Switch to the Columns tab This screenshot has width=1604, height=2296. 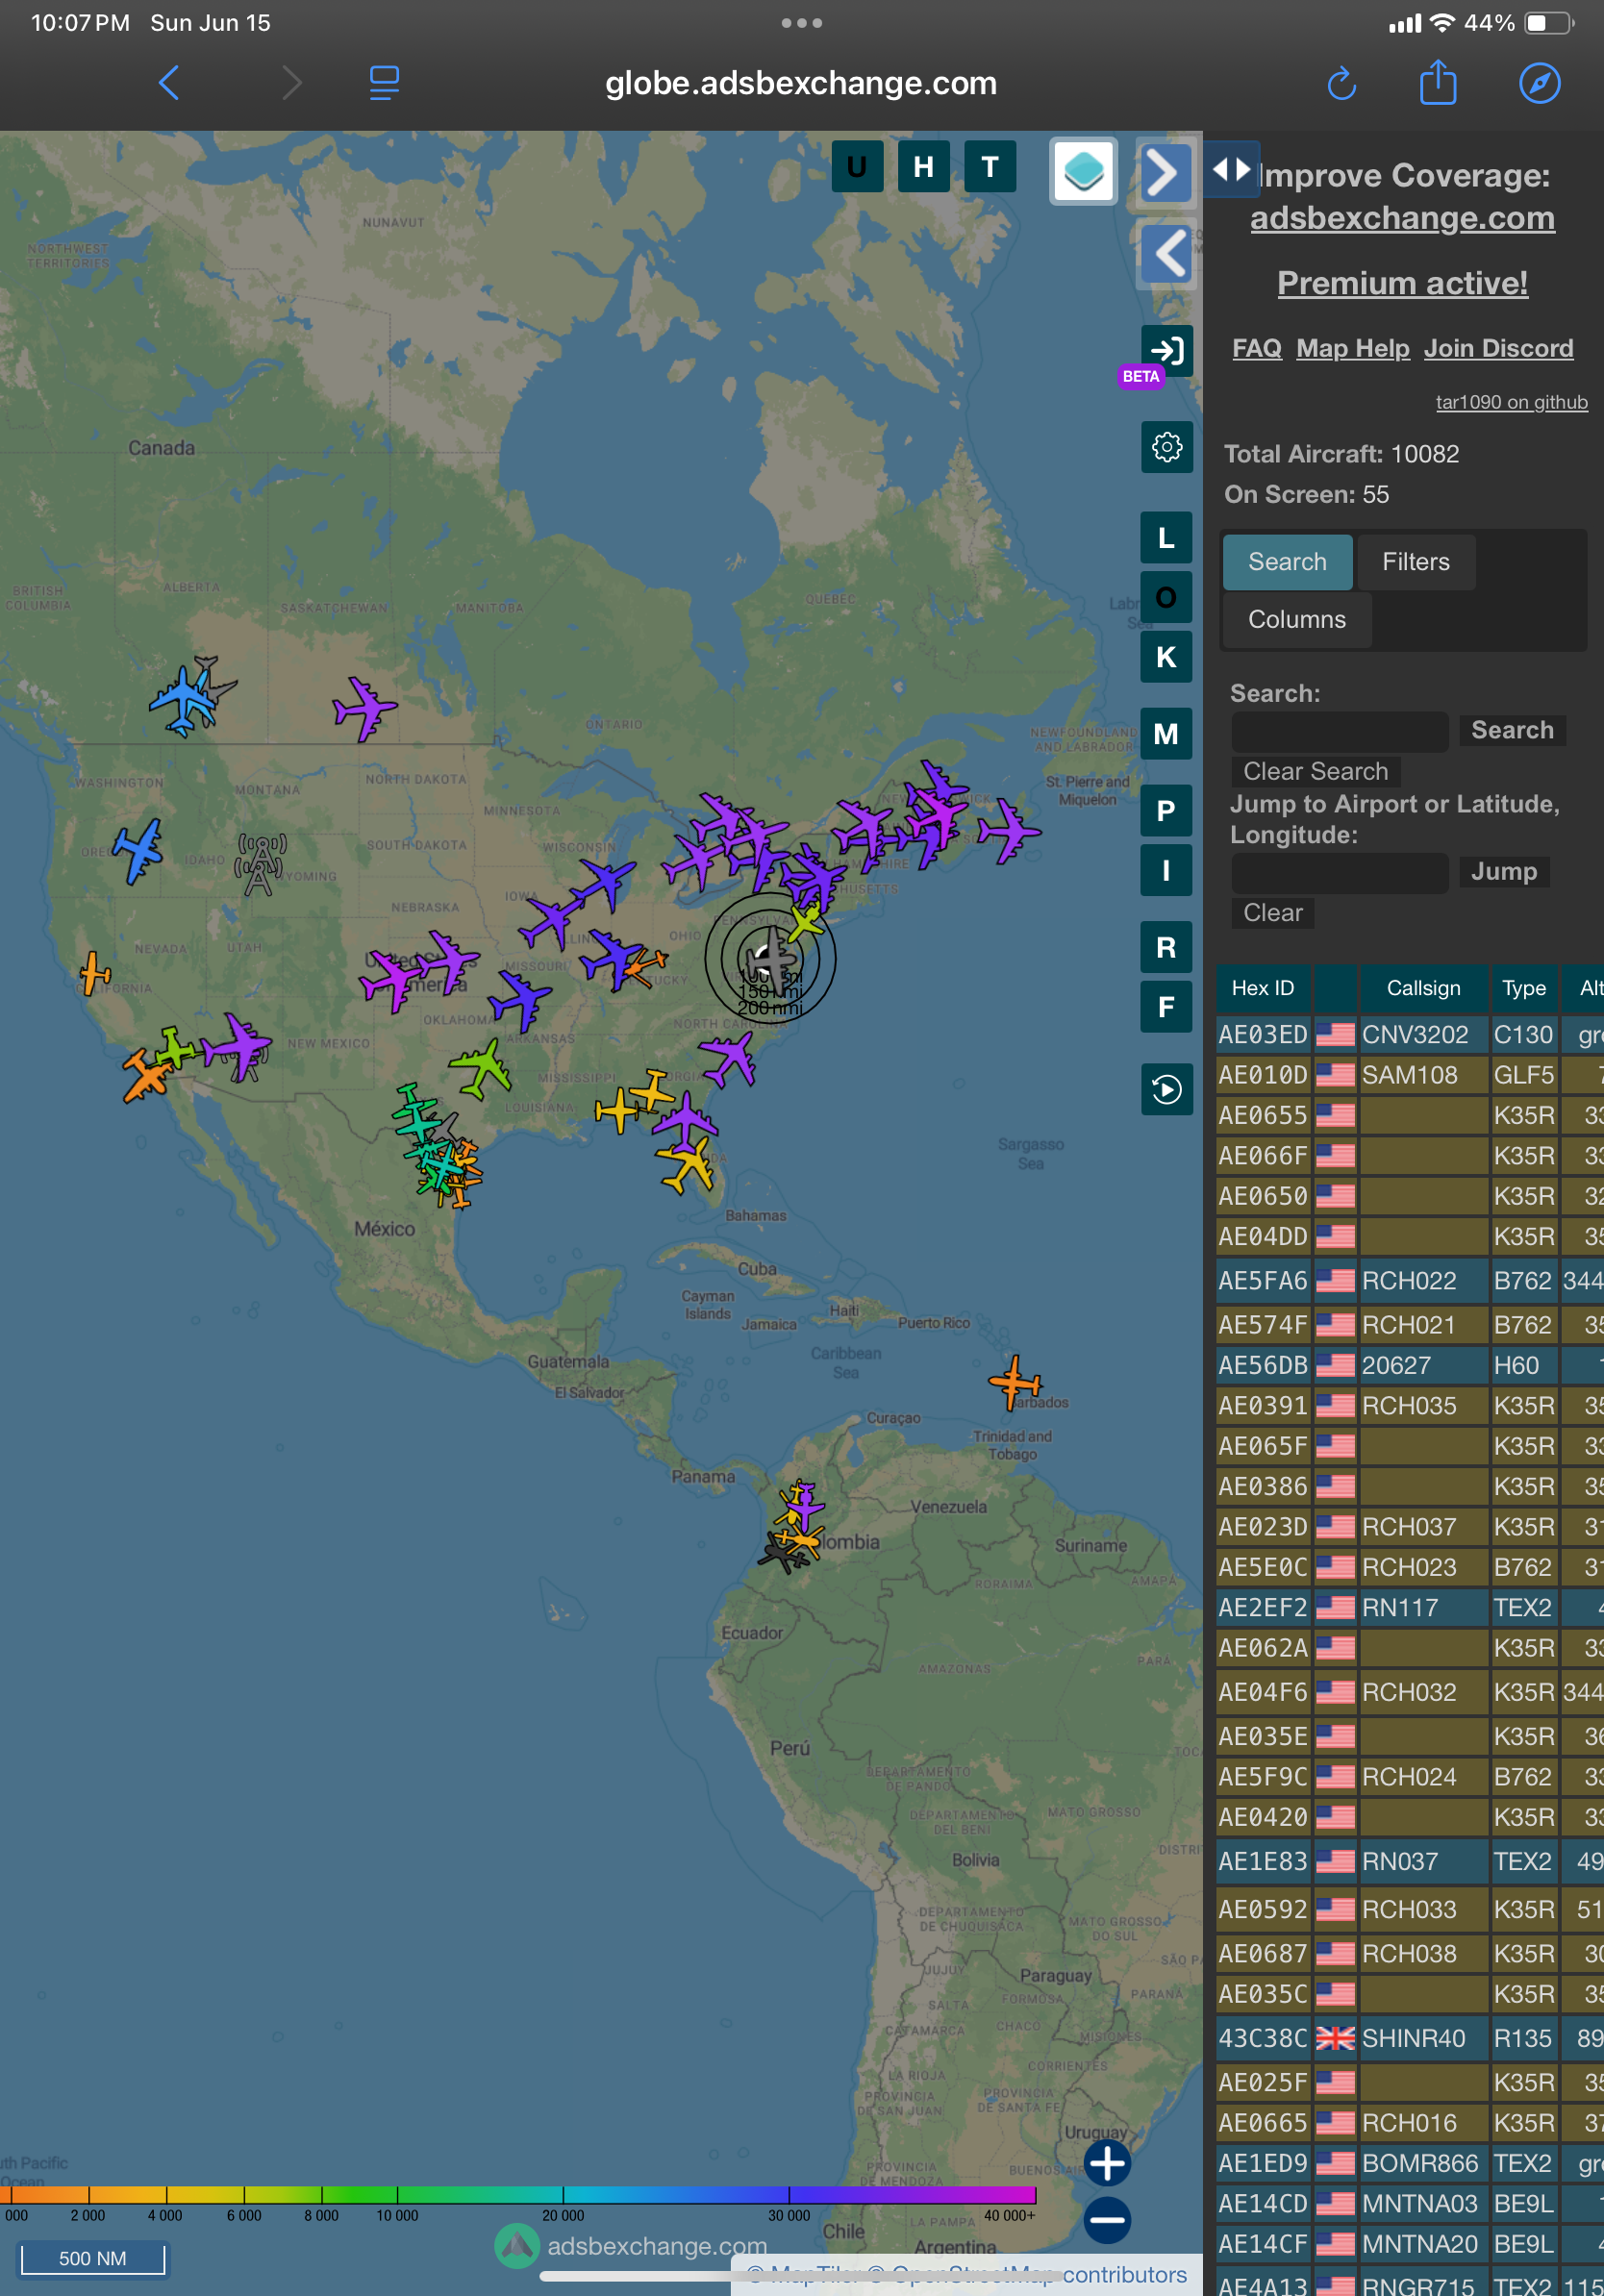click(x=1296, y=620)
